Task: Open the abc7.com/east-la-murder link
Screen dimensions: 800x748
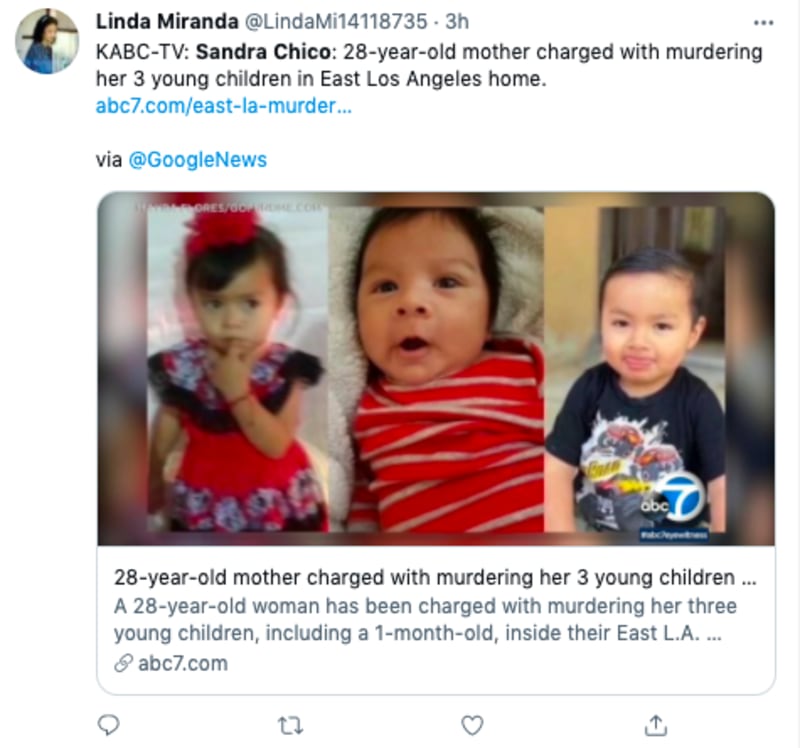Action: (x=223, y=106)
